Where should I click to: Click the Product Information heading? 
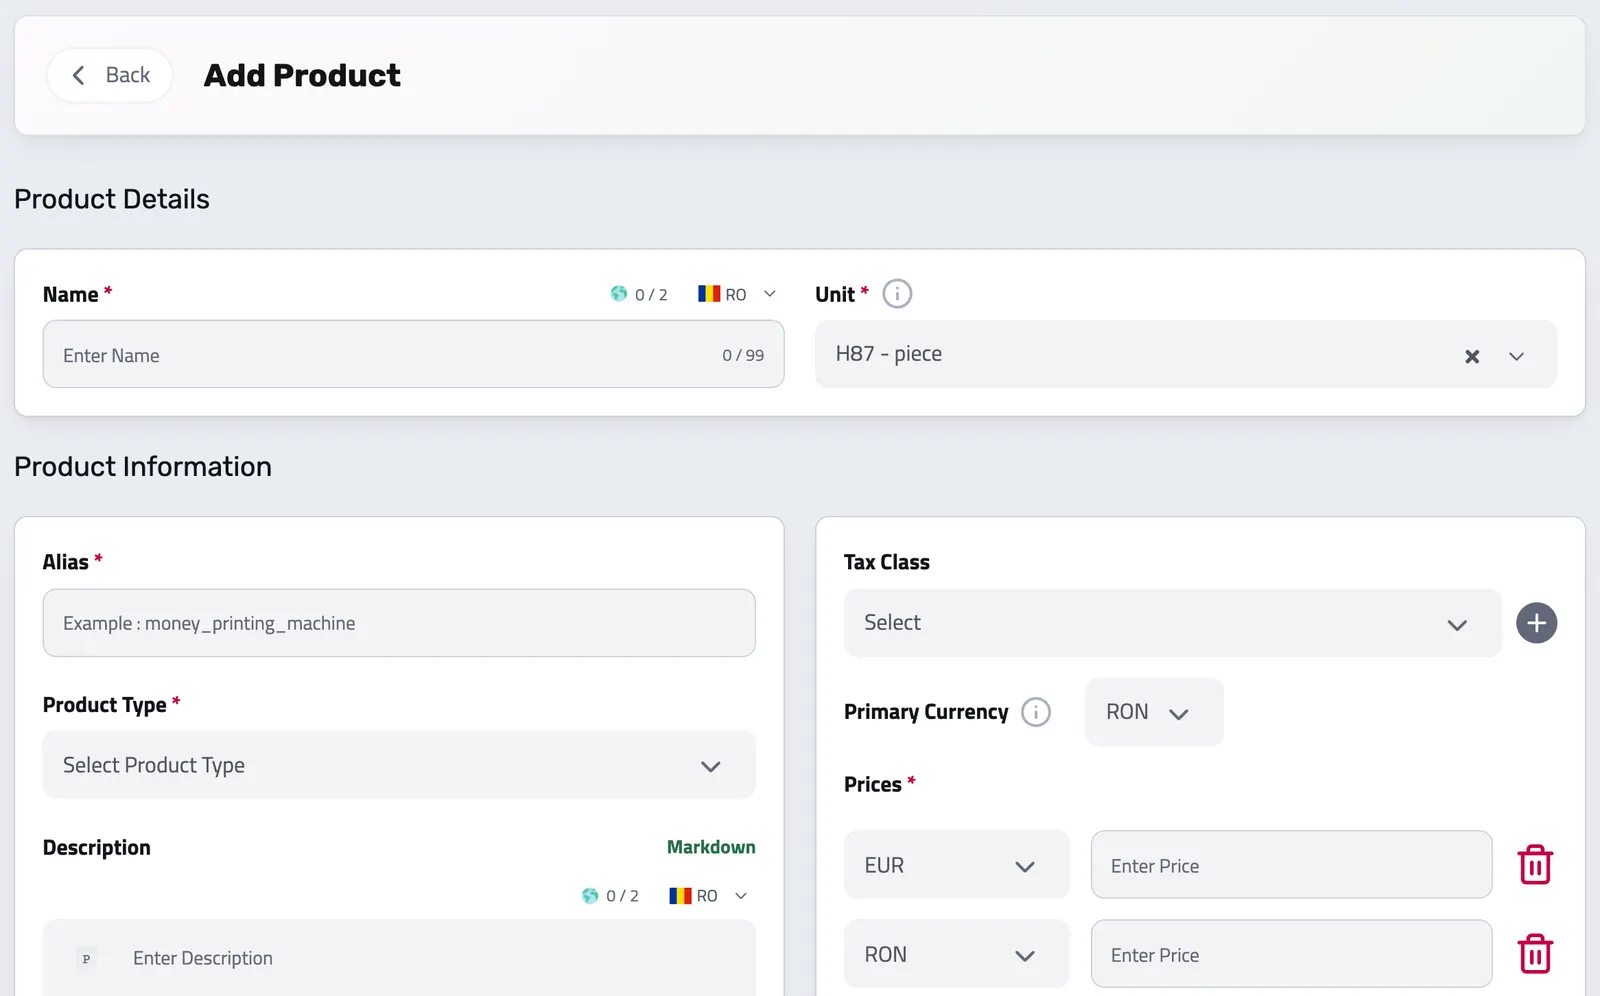click(143, 467)
